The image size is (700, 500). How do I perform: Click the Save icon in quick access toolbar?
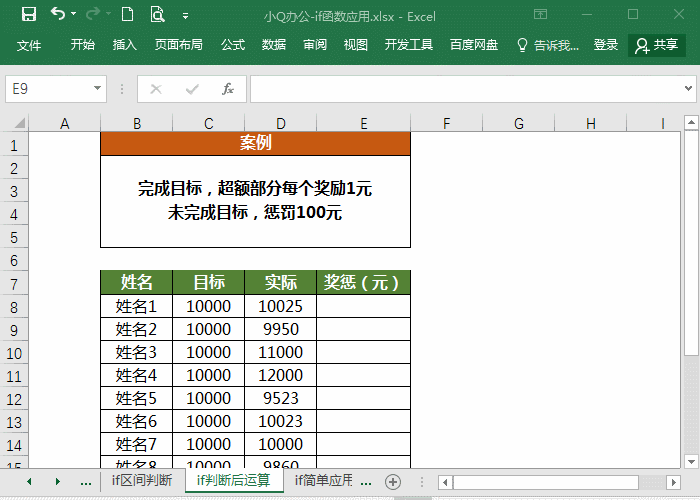click(x=28, y=15)
